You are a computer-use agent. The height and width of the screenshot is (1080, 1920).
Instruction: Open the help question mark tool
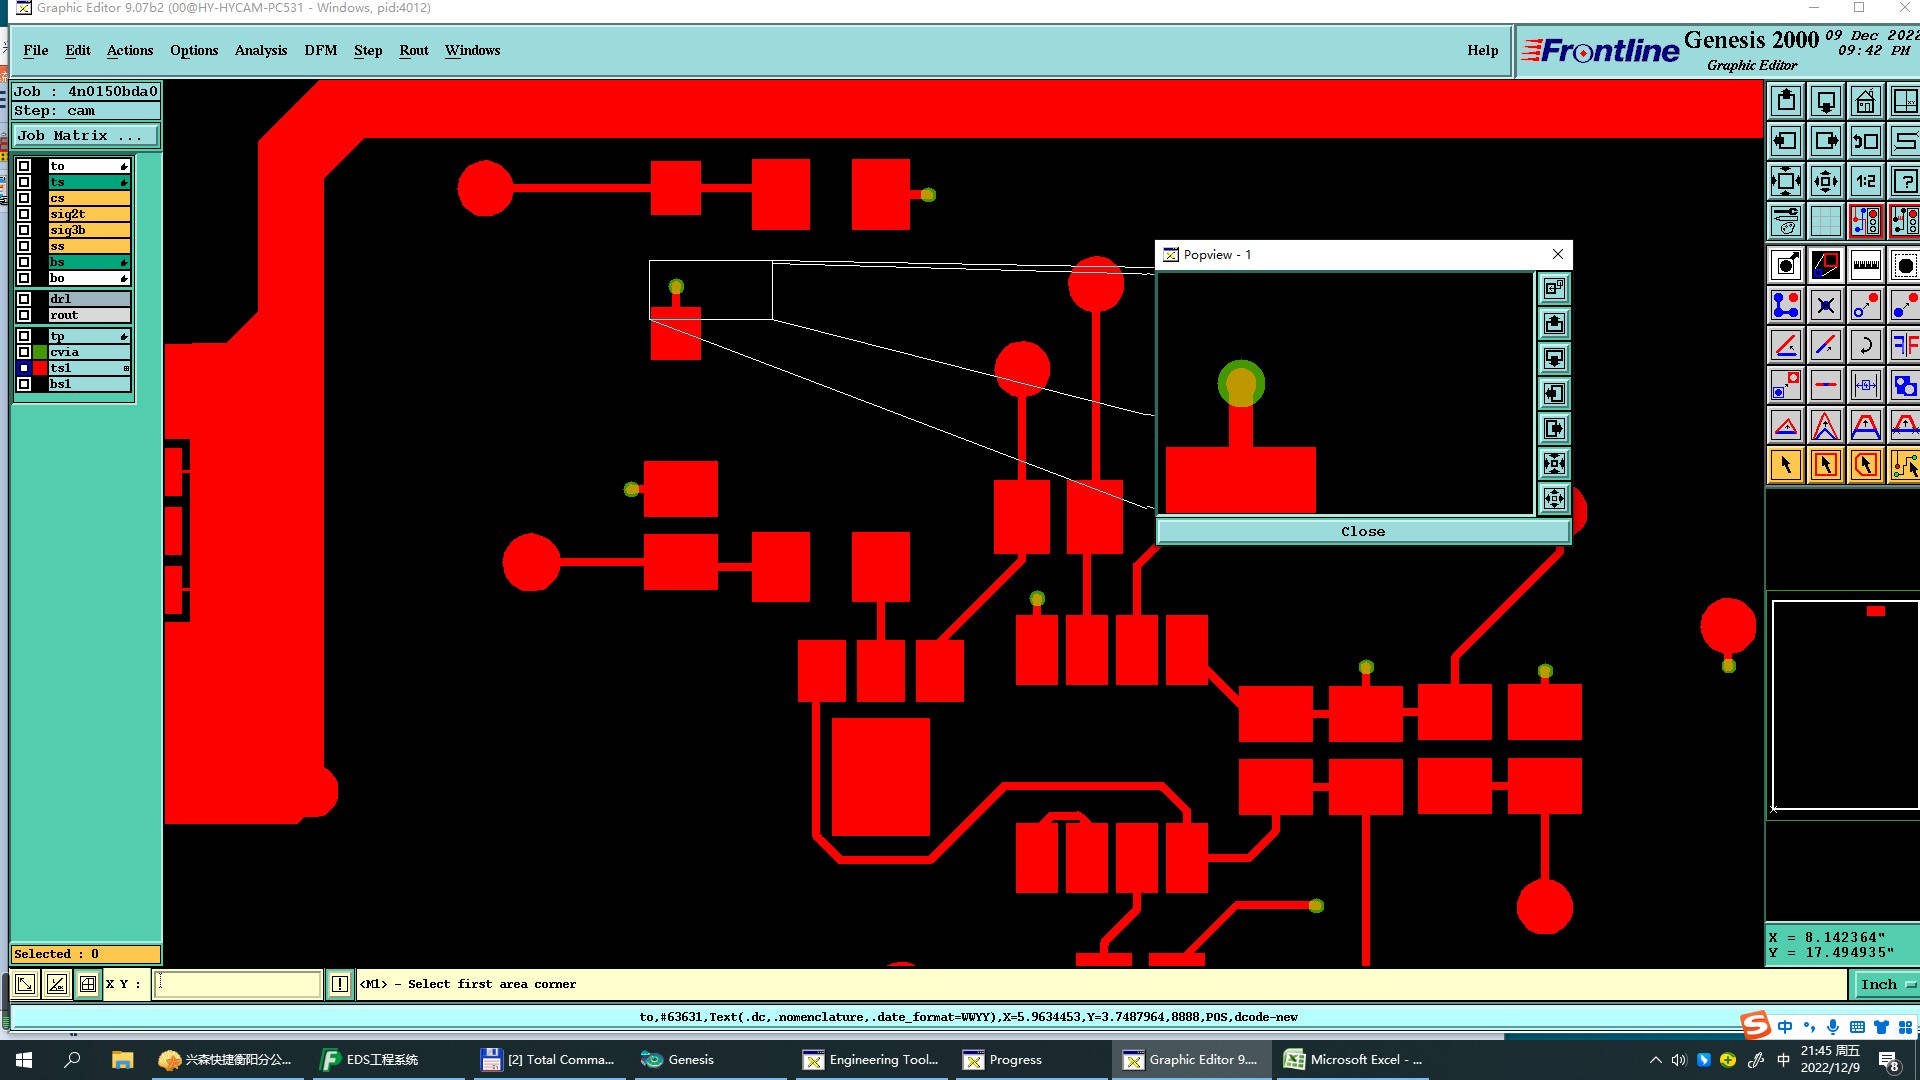point(1904,182)
